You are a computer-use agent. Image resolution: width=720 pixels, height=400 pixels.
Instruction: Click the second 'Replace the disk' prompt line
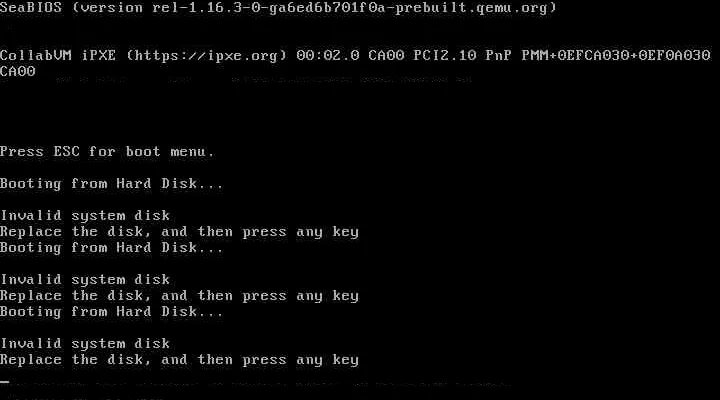(x=179, y=296)
